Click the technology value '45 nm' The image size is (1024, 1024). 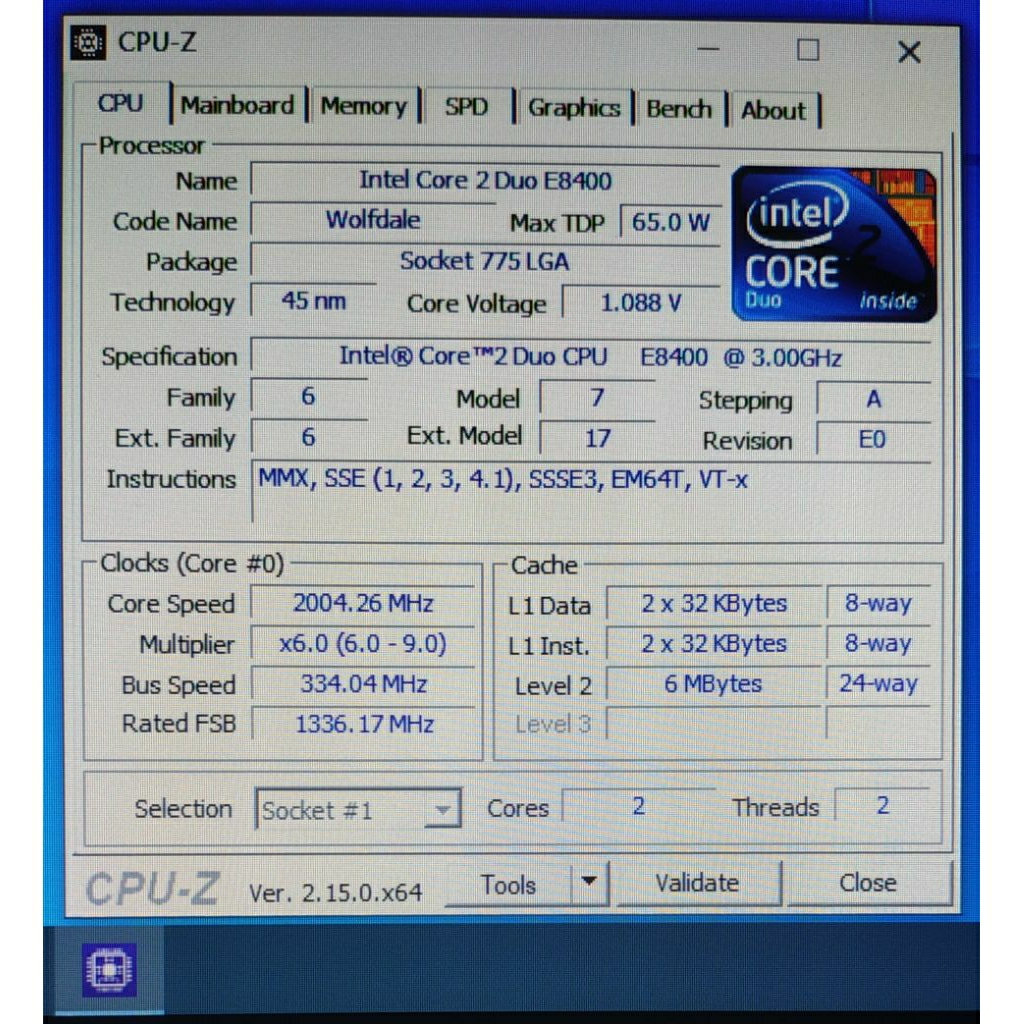(313, 300)
